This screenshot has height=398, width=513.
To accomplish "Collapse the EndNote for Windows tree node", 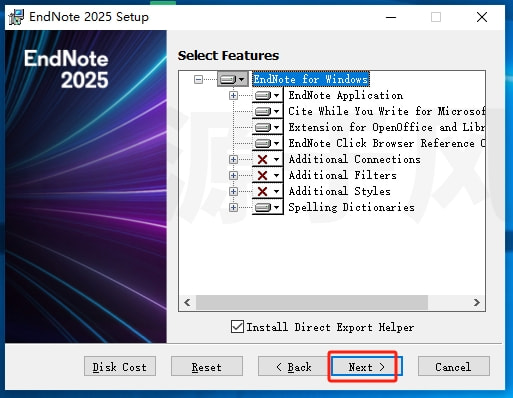I will [198, 79].
